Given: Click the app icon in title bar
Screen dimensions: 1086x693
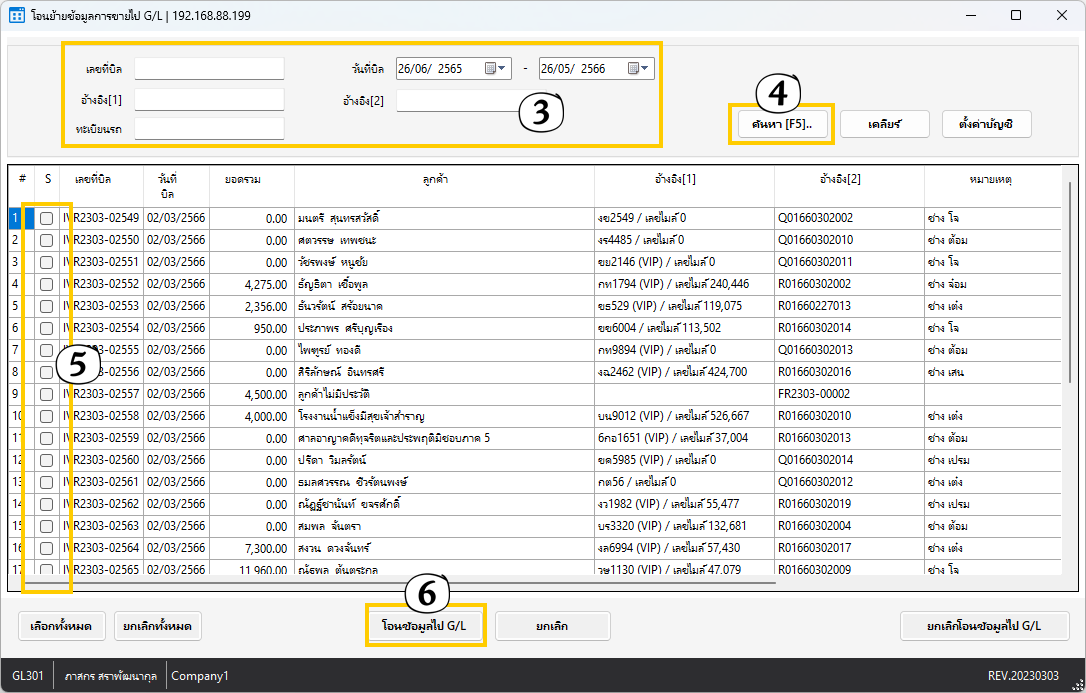Looking at the screenshot, I should point(17,16).
